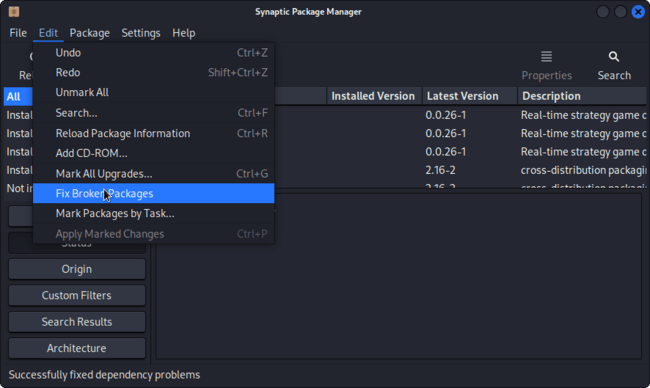
Task: Select Add CD-ROM... menu entry
Action: click(x=154, y=153)
